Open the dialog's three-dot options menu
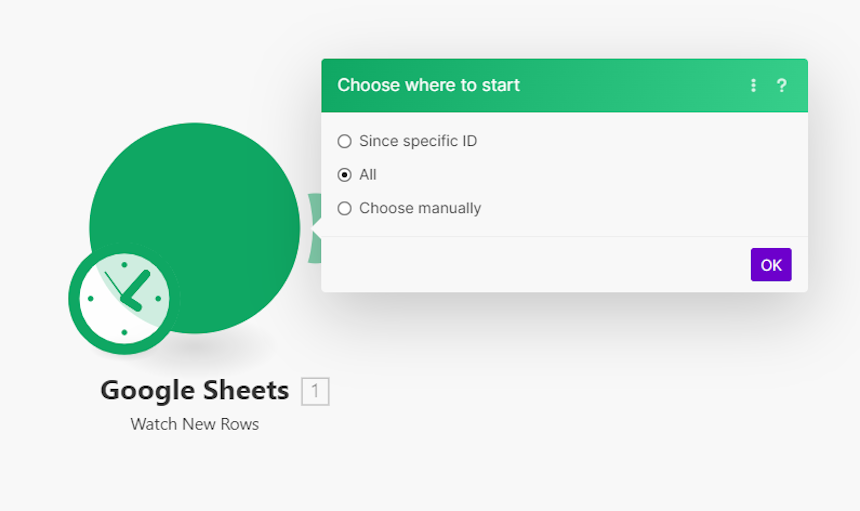The height and width of the screenshot is (511, 860). coord(753,86)
